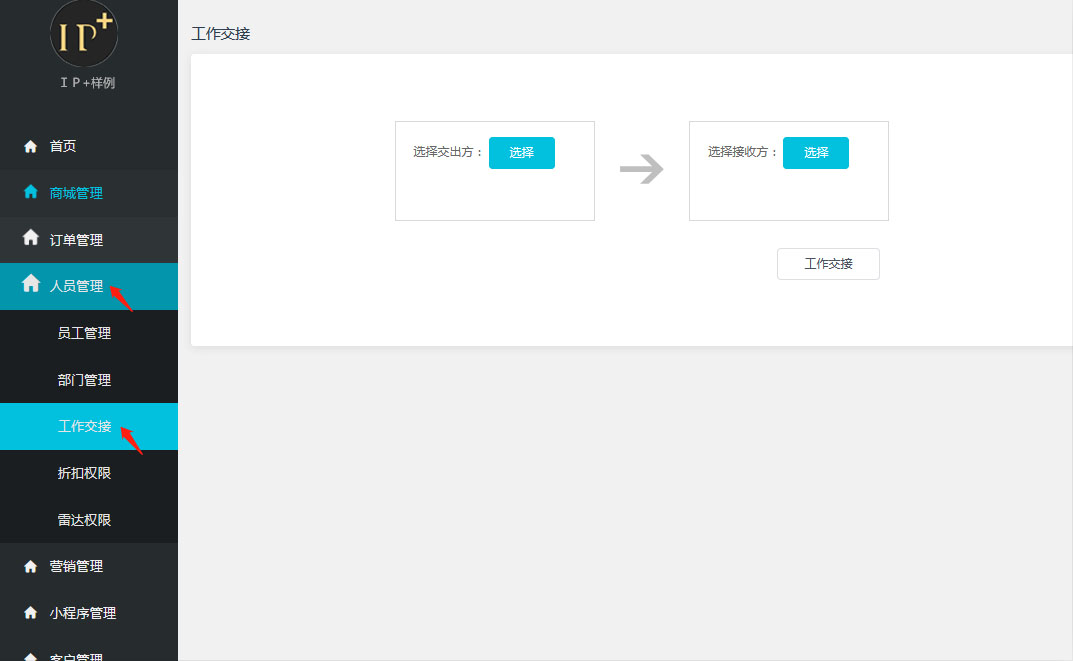Select the 工作交接 submenu item
The width and height of the screenshot is (1073, 661).
pyautogui.click(x=84, y=426)
